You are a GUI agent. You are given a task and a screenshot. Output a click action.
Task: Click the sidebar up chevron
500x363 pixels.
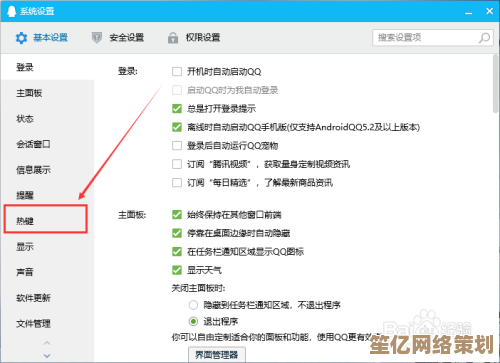coord(47,343)
